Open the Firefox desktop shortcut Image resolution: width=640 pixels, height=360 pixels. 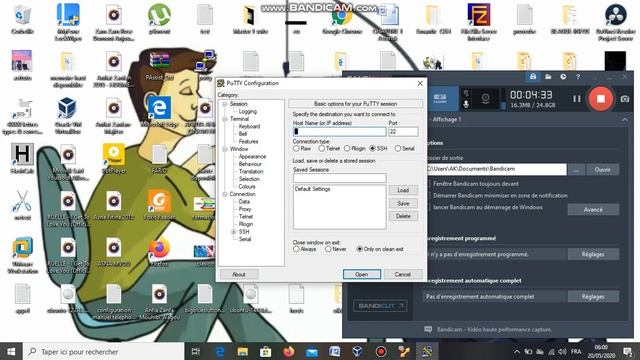tap(159, 251)
